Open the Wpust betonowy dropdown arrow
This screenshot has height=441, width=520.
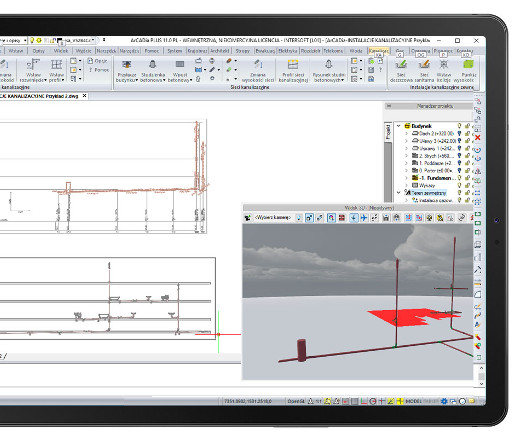[x=191, y=80]
